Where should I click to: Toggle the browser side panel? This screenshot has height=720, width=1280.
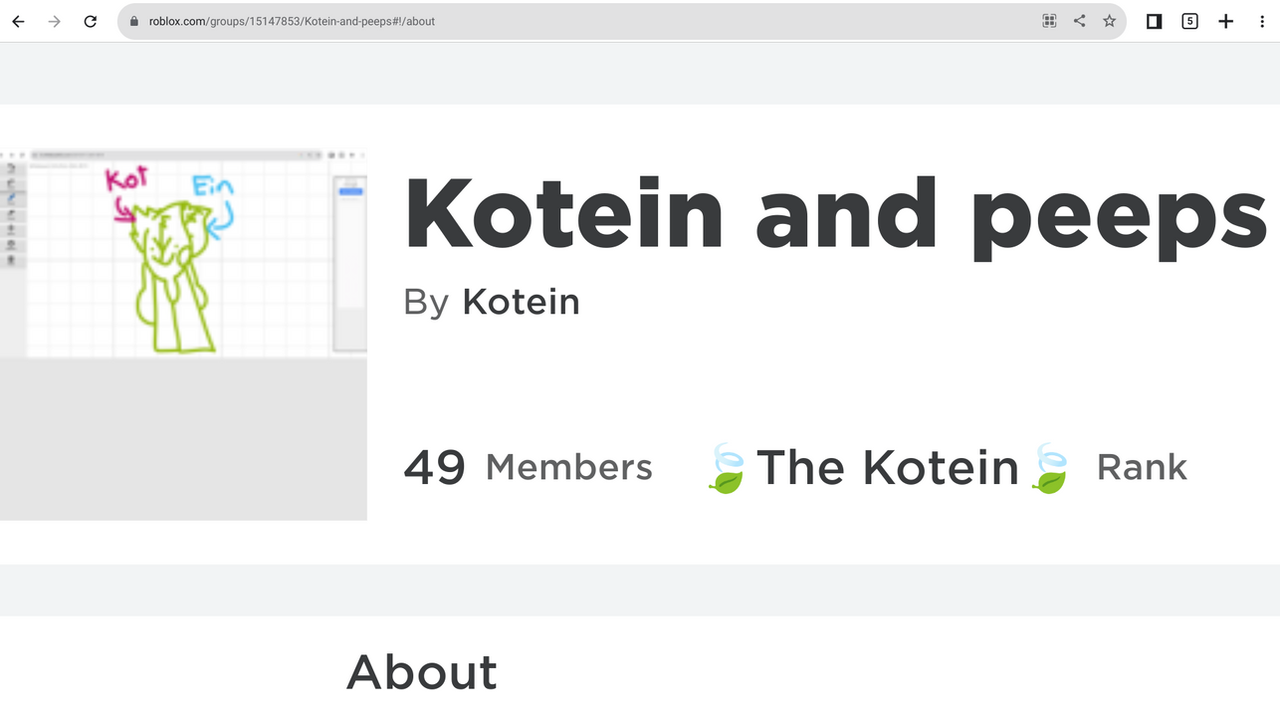click(x=1154, y=21)
